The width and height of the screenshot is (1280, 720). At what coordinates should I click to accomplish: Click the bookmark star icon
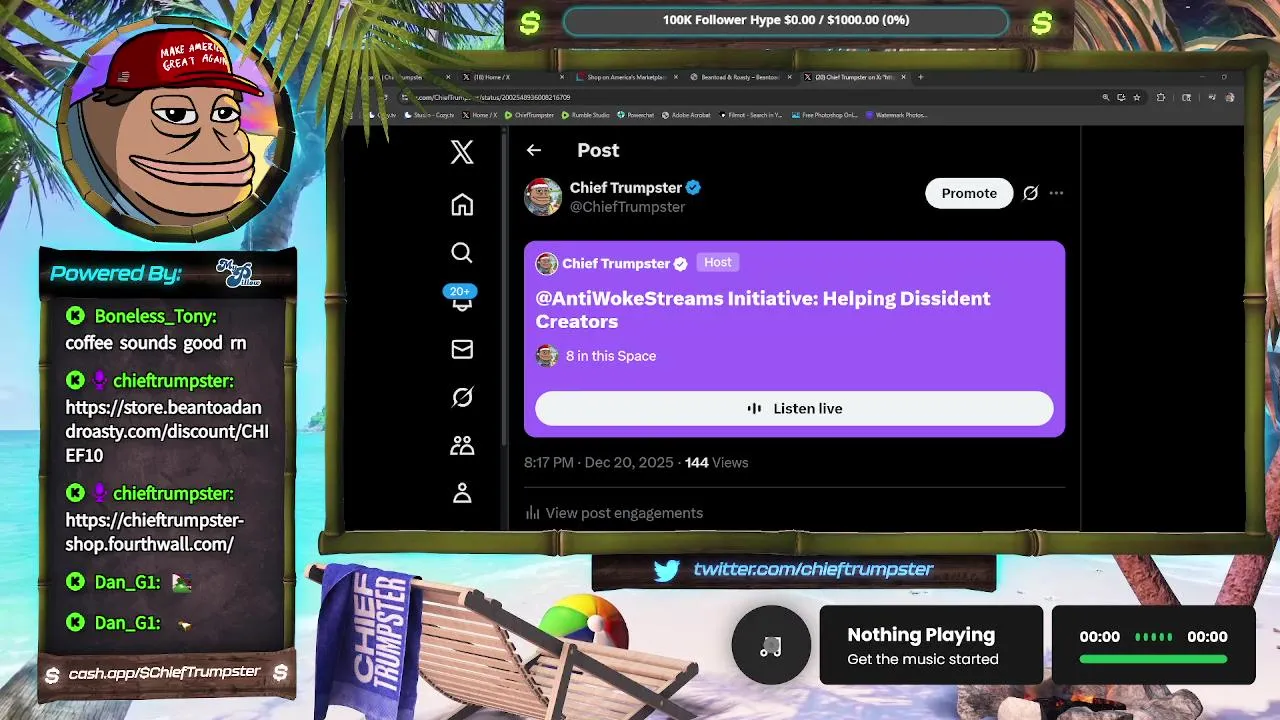click(x=1136, y=97)
